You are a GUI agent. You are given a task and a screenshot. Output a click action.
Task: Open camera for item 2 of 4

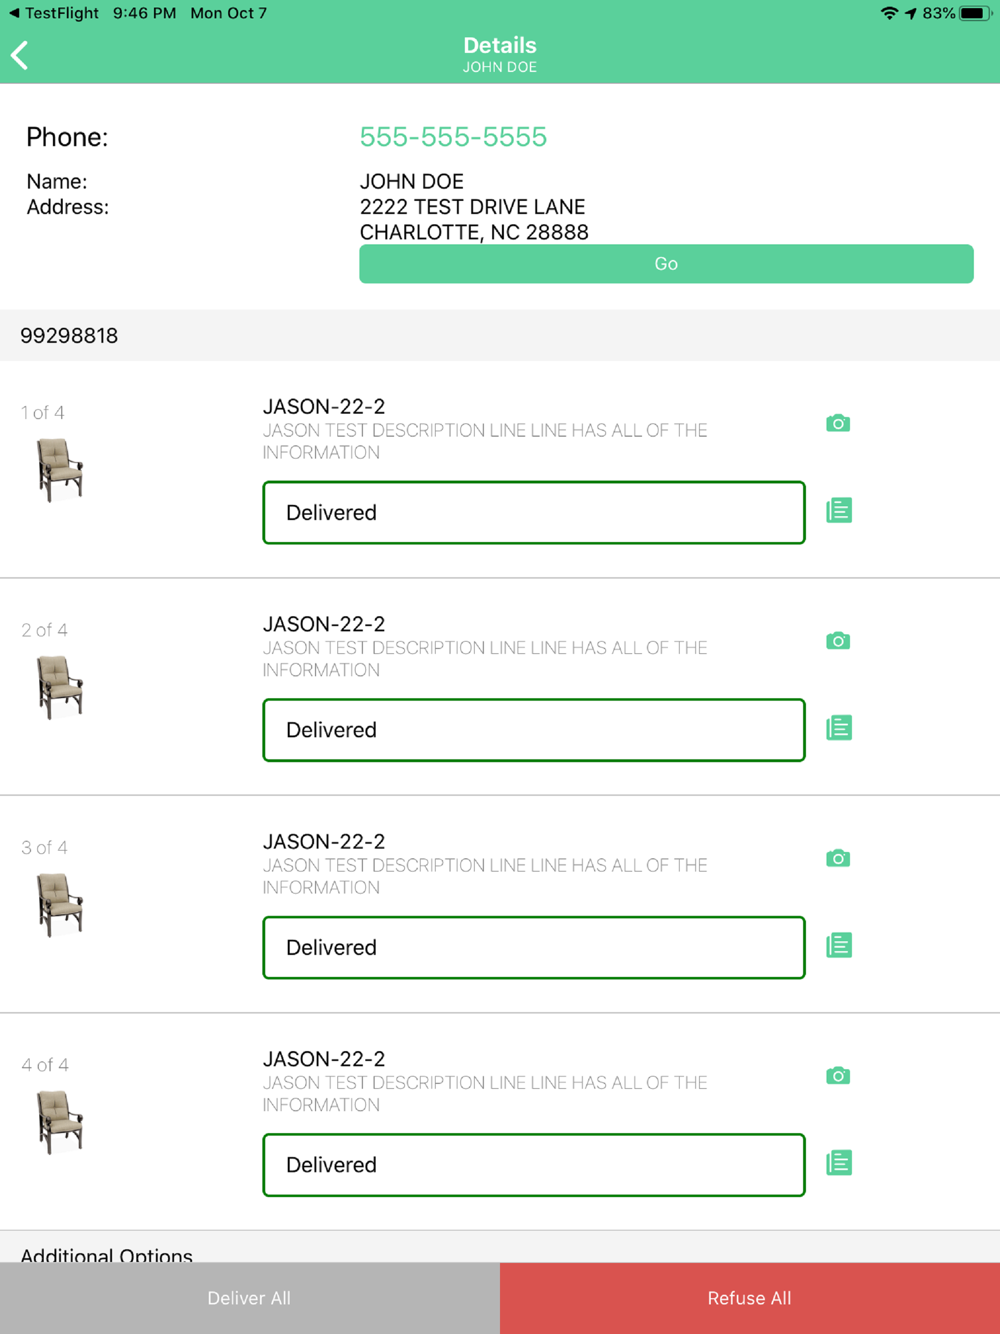838,641
